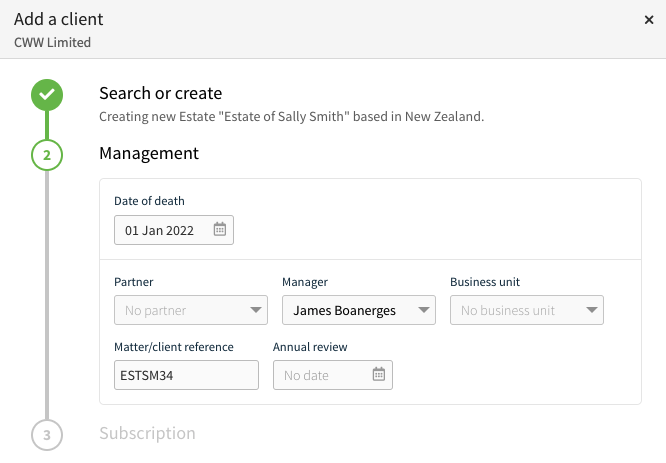The width and height of the screenshot is (666, 463).
Task: Click the Creating new Estate description text
Action: point(291,116)
